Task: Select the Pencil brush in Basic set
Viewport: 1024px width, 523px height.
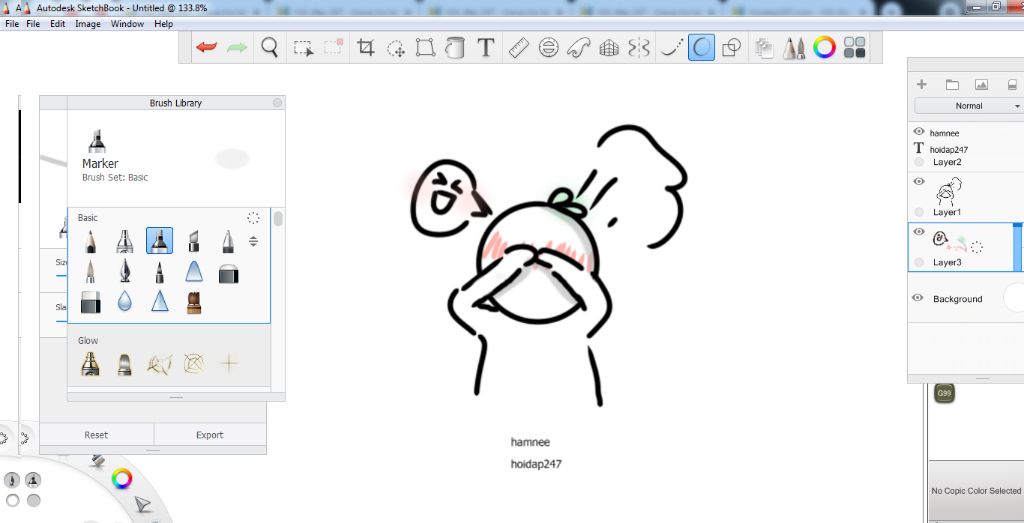Action: (x=89, y=241)
